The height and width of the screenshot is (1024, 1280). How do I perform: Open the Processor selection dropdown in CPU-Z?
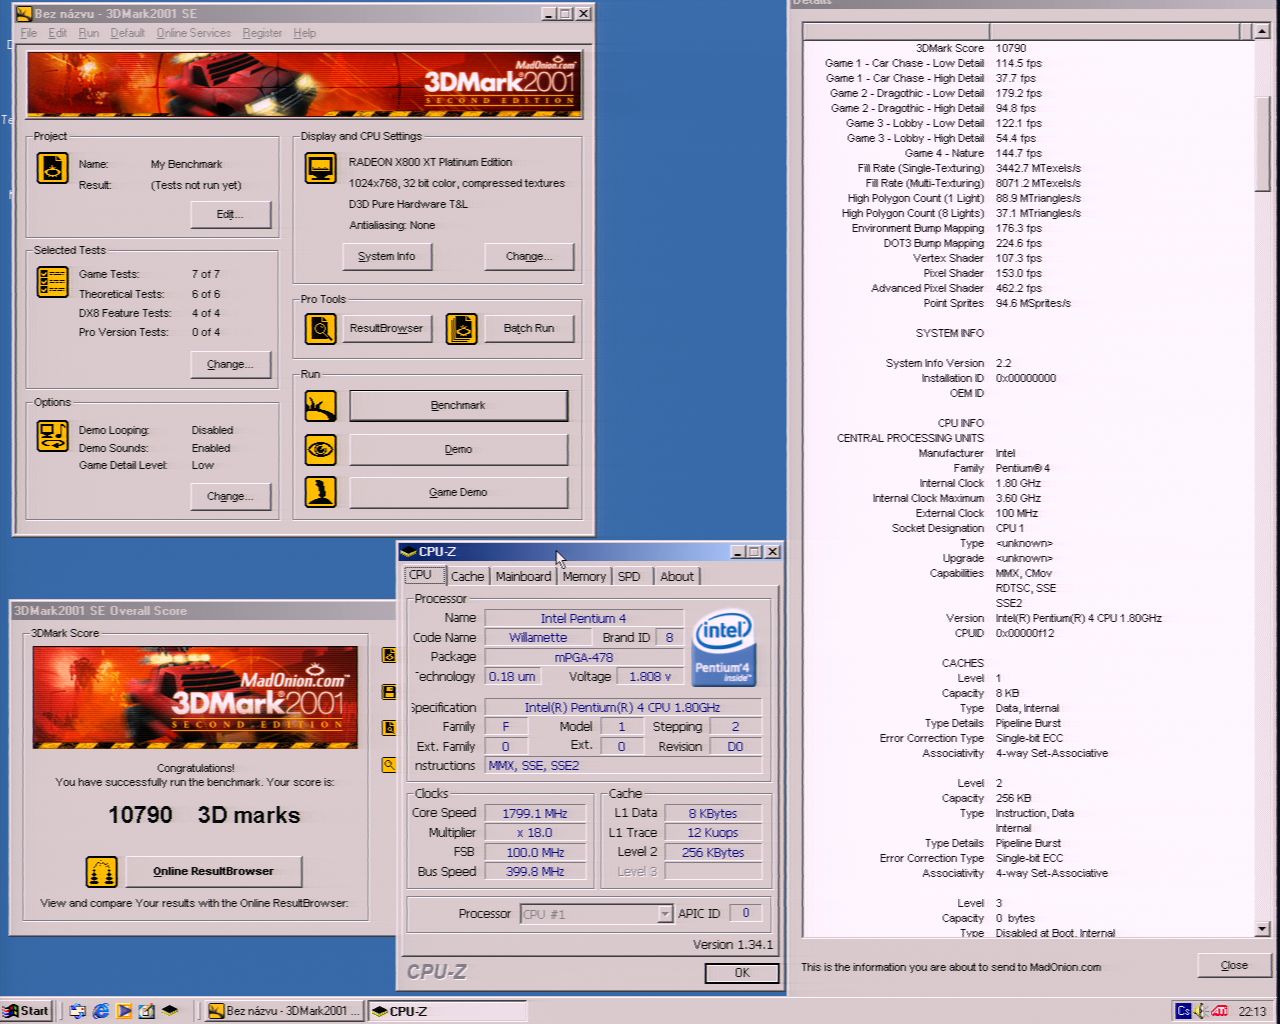664,914
